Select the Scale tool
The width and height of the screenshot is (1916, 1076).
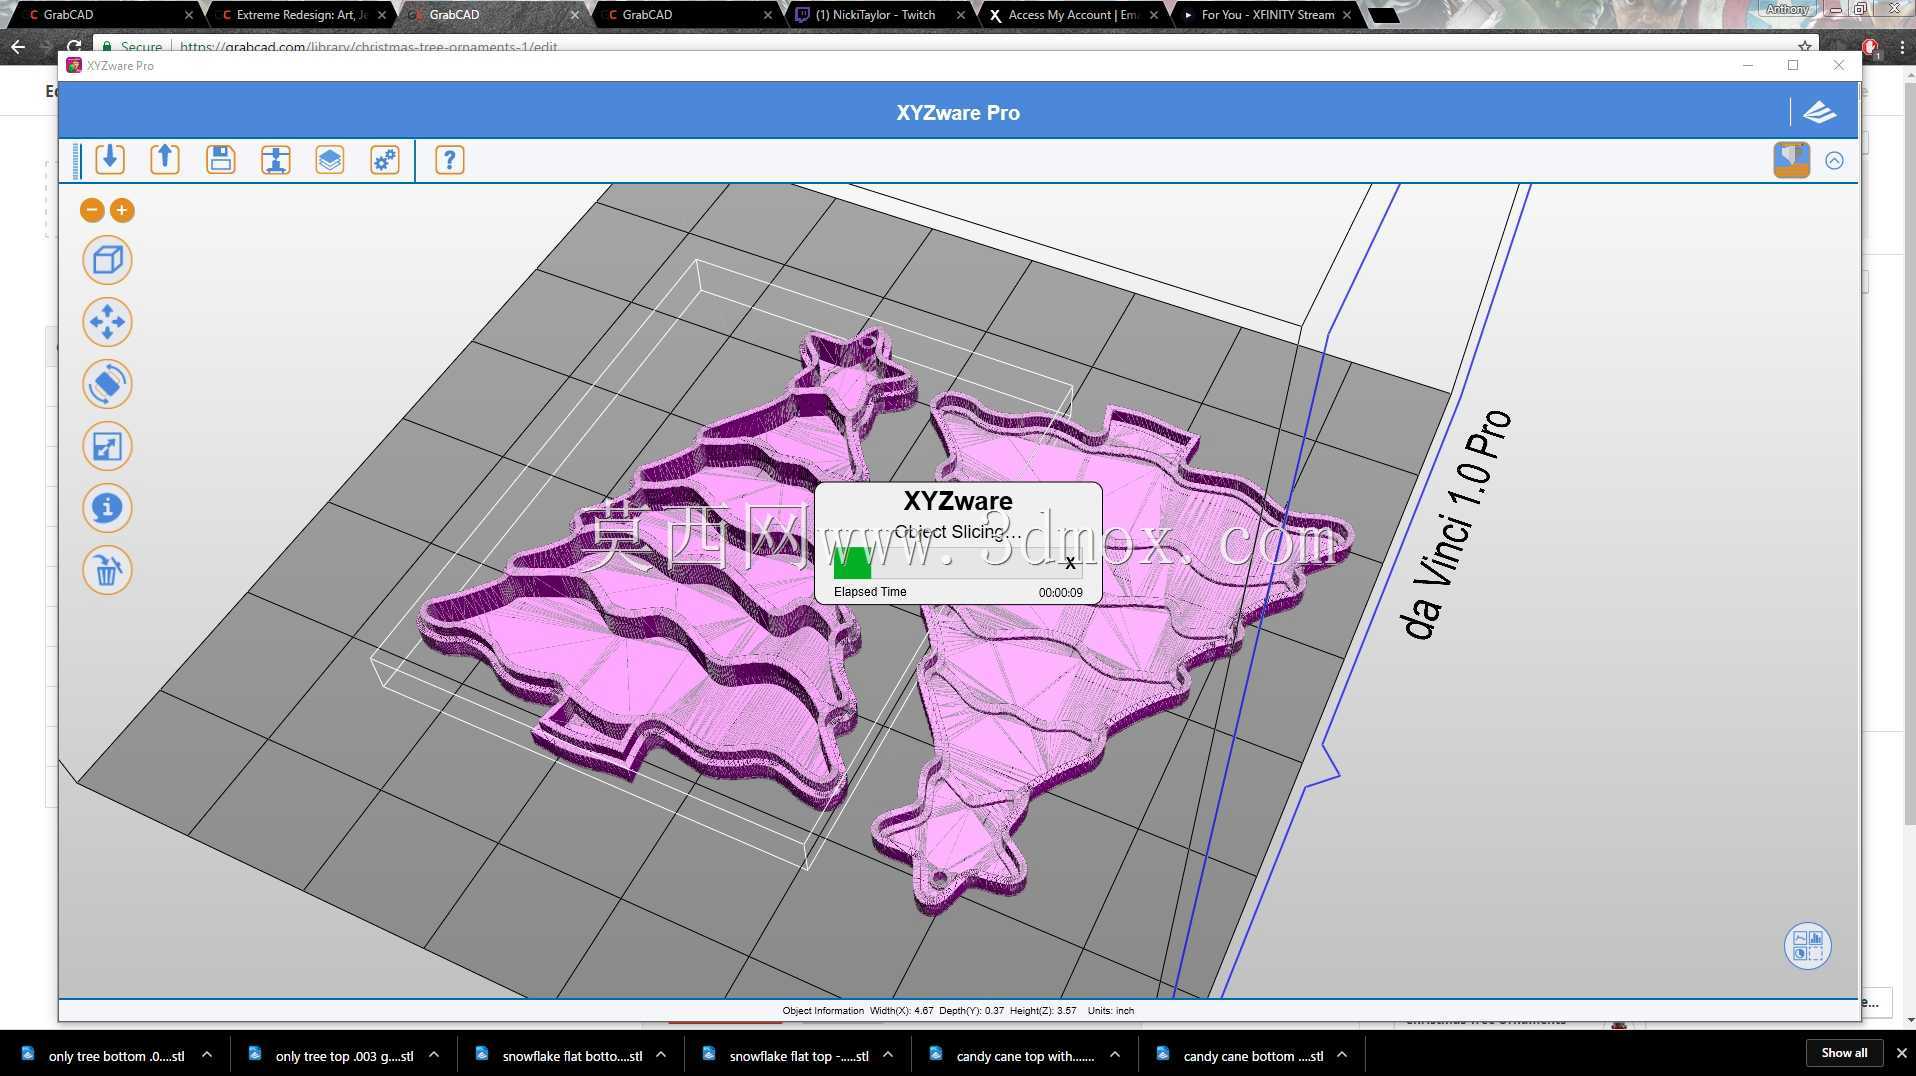107,447
